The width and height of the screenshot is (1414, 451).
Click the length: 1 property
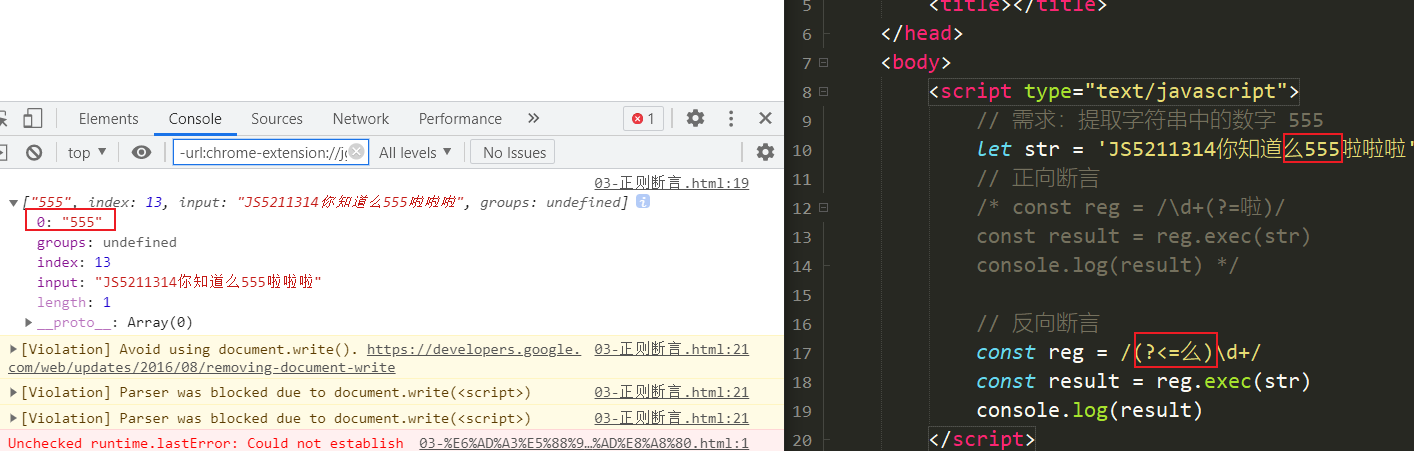pyautogui.click(x=74, y=302)
